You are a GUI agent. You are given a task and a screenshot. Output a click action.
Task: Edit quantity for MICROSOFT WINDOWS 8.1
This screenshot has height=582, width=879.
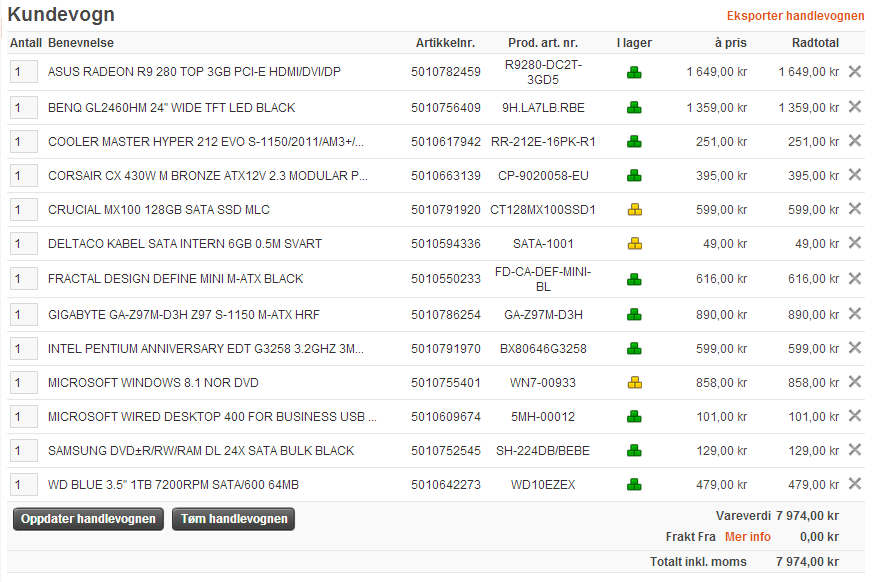[x=24, y=382]
